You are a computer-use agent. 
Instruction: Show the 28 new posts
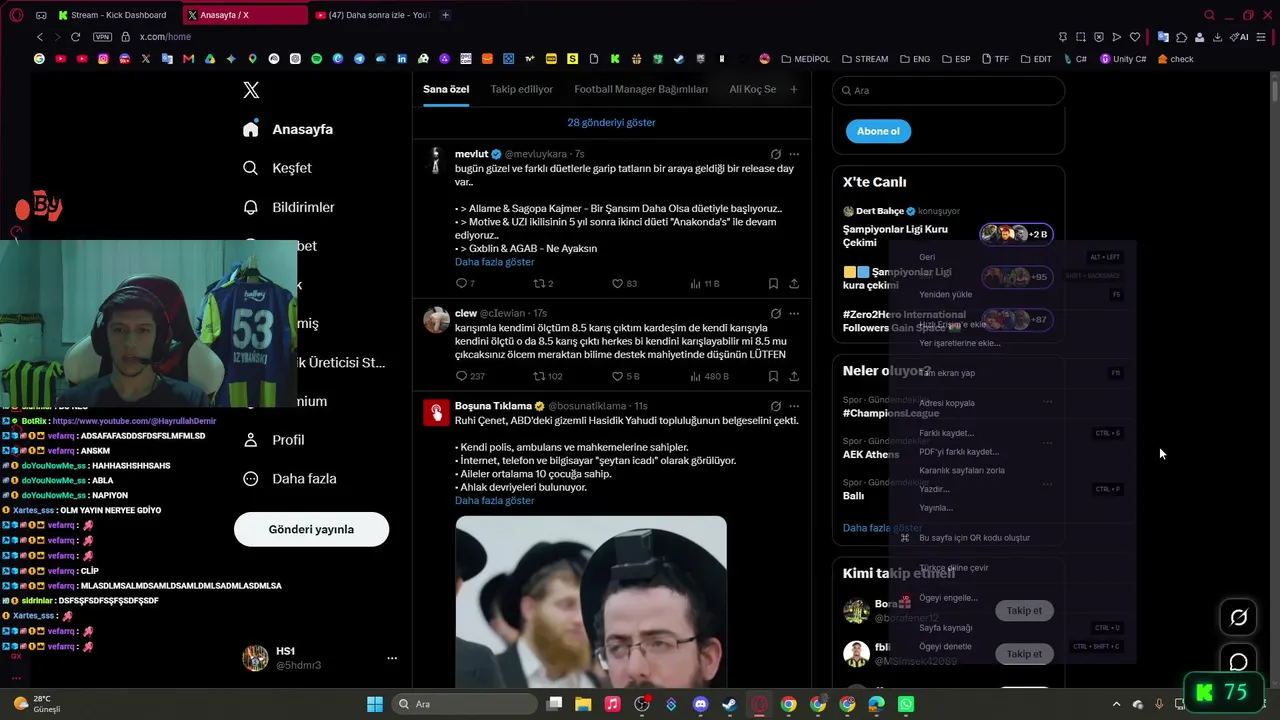[x=611, y=122]
